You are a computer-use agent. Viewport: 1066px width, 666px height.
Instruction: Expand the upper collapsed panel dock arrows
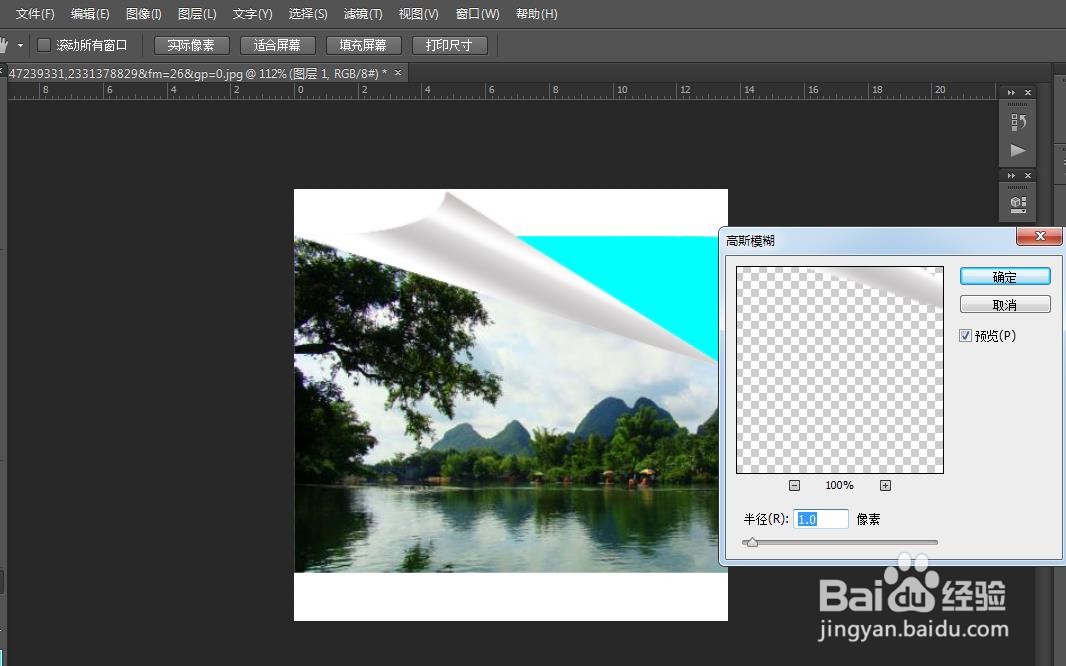pyautogui.click(x=1011, y=92)
